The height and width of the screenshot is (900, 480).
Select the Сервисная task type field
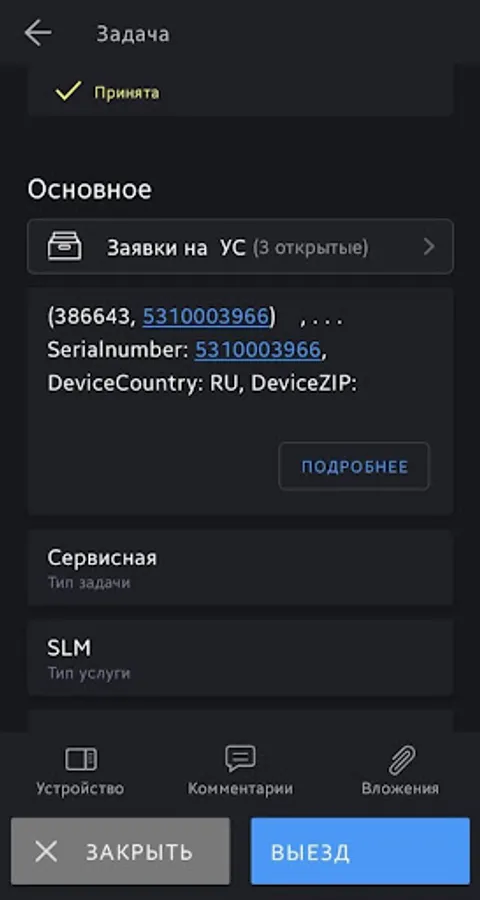(x=240, y=568)
